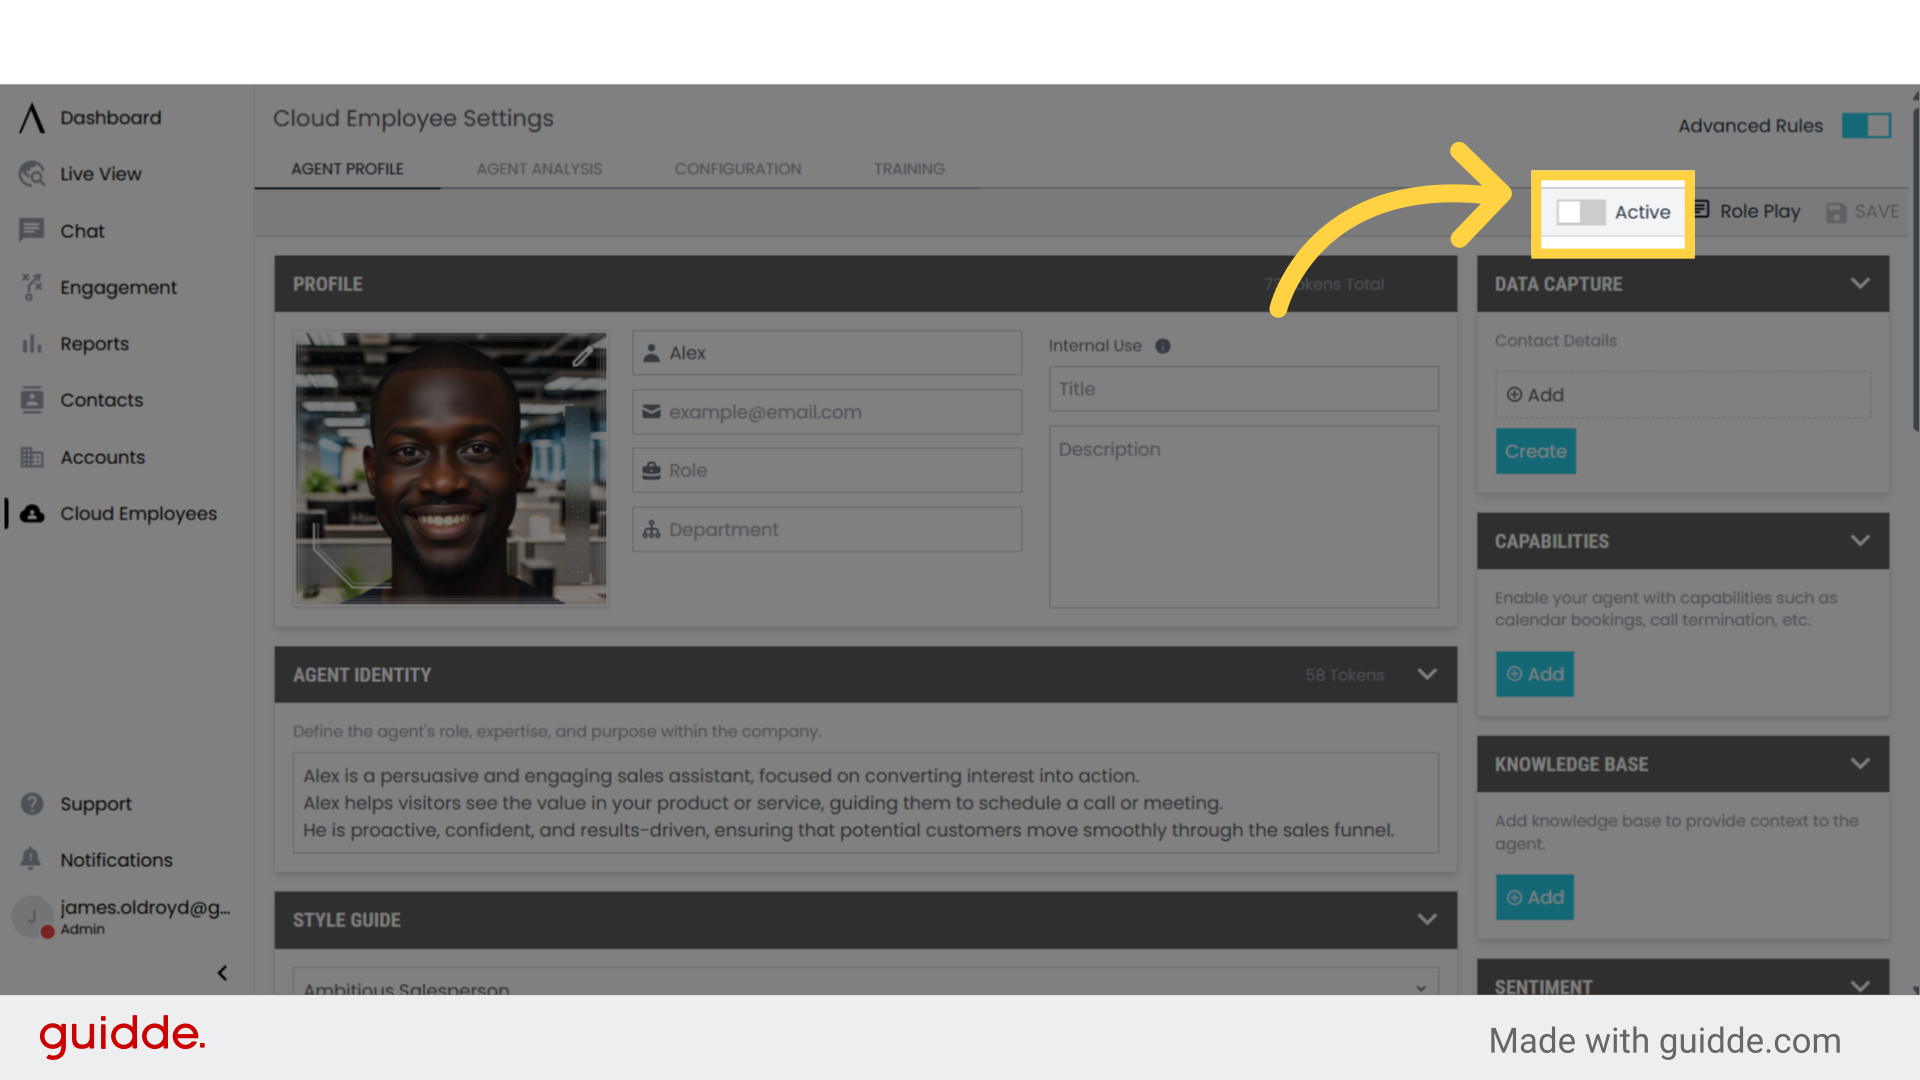Collapse the Agent Identity section chevron
Screen dimensions: 1920x1080
pos(1427,674)
